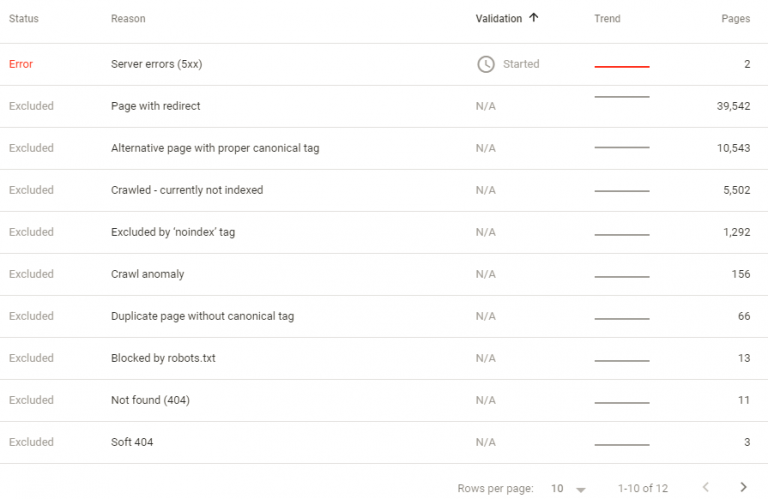The image size is (768, 499).
Task: Select the Soft 404 row
Action: (x=384, y=443)
